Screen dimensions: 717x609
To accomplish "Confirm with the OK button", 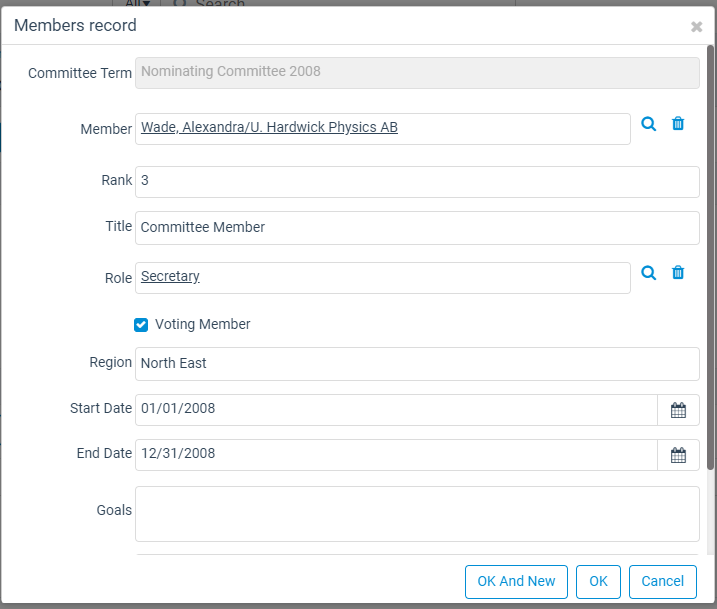I will 598,582.
